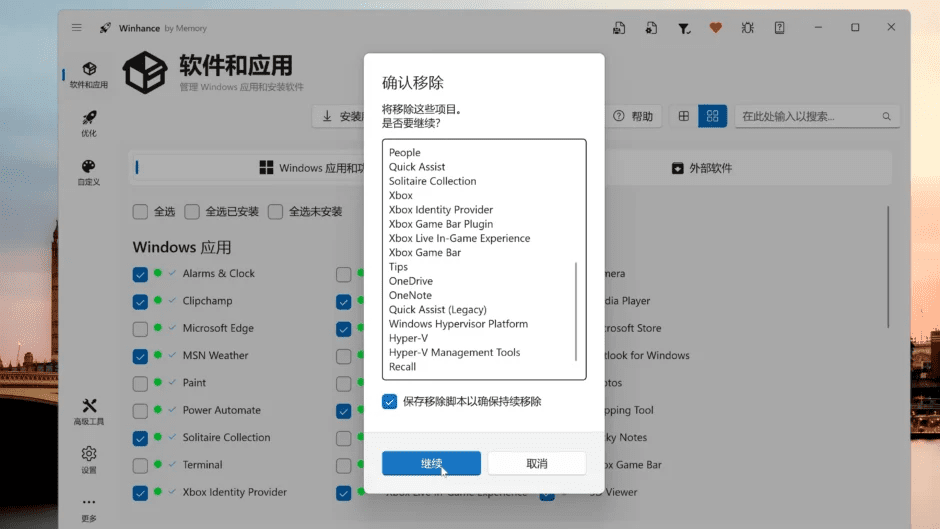Image resolution: width=940 pixels, height=529 pixels.
Task: Switch to 外部软件 tab
Action: pyautogui.click(x=701, y=168)
